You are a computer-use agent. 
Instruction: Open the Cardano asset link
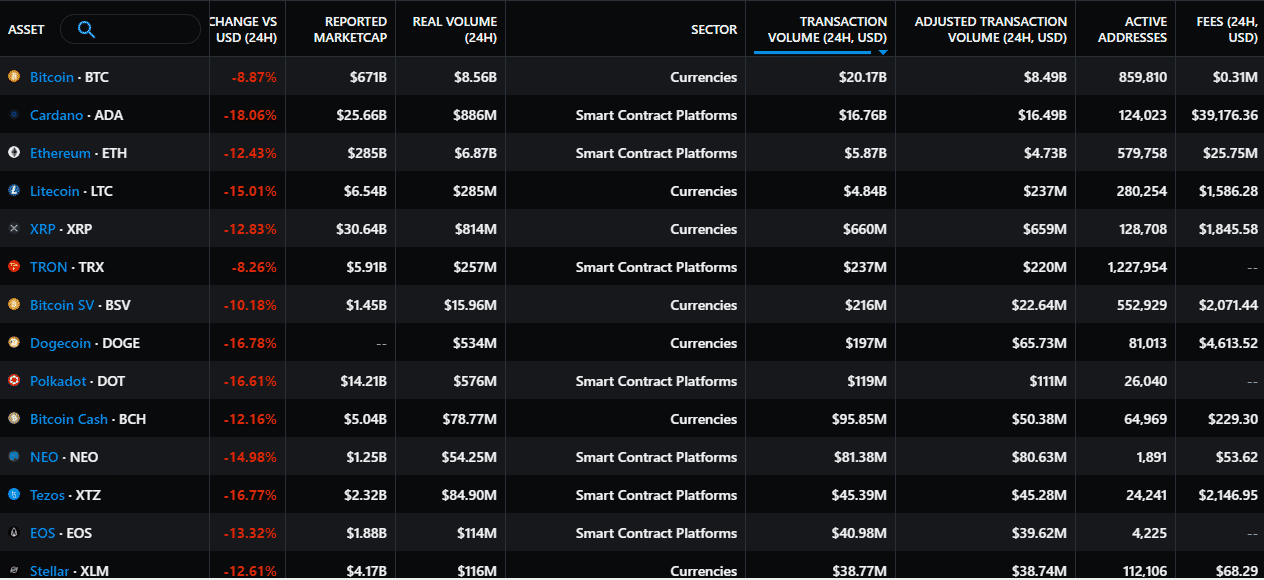[56, 115]
